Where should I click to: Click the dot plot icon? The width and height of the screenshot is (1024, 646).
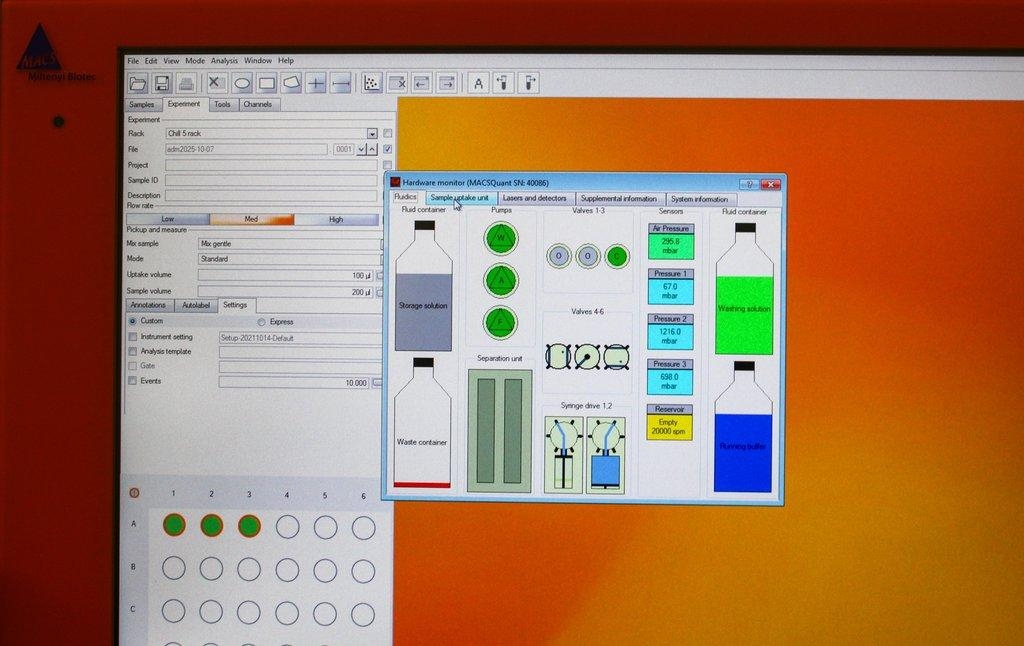pyautogui.click(x=373, y=83)
